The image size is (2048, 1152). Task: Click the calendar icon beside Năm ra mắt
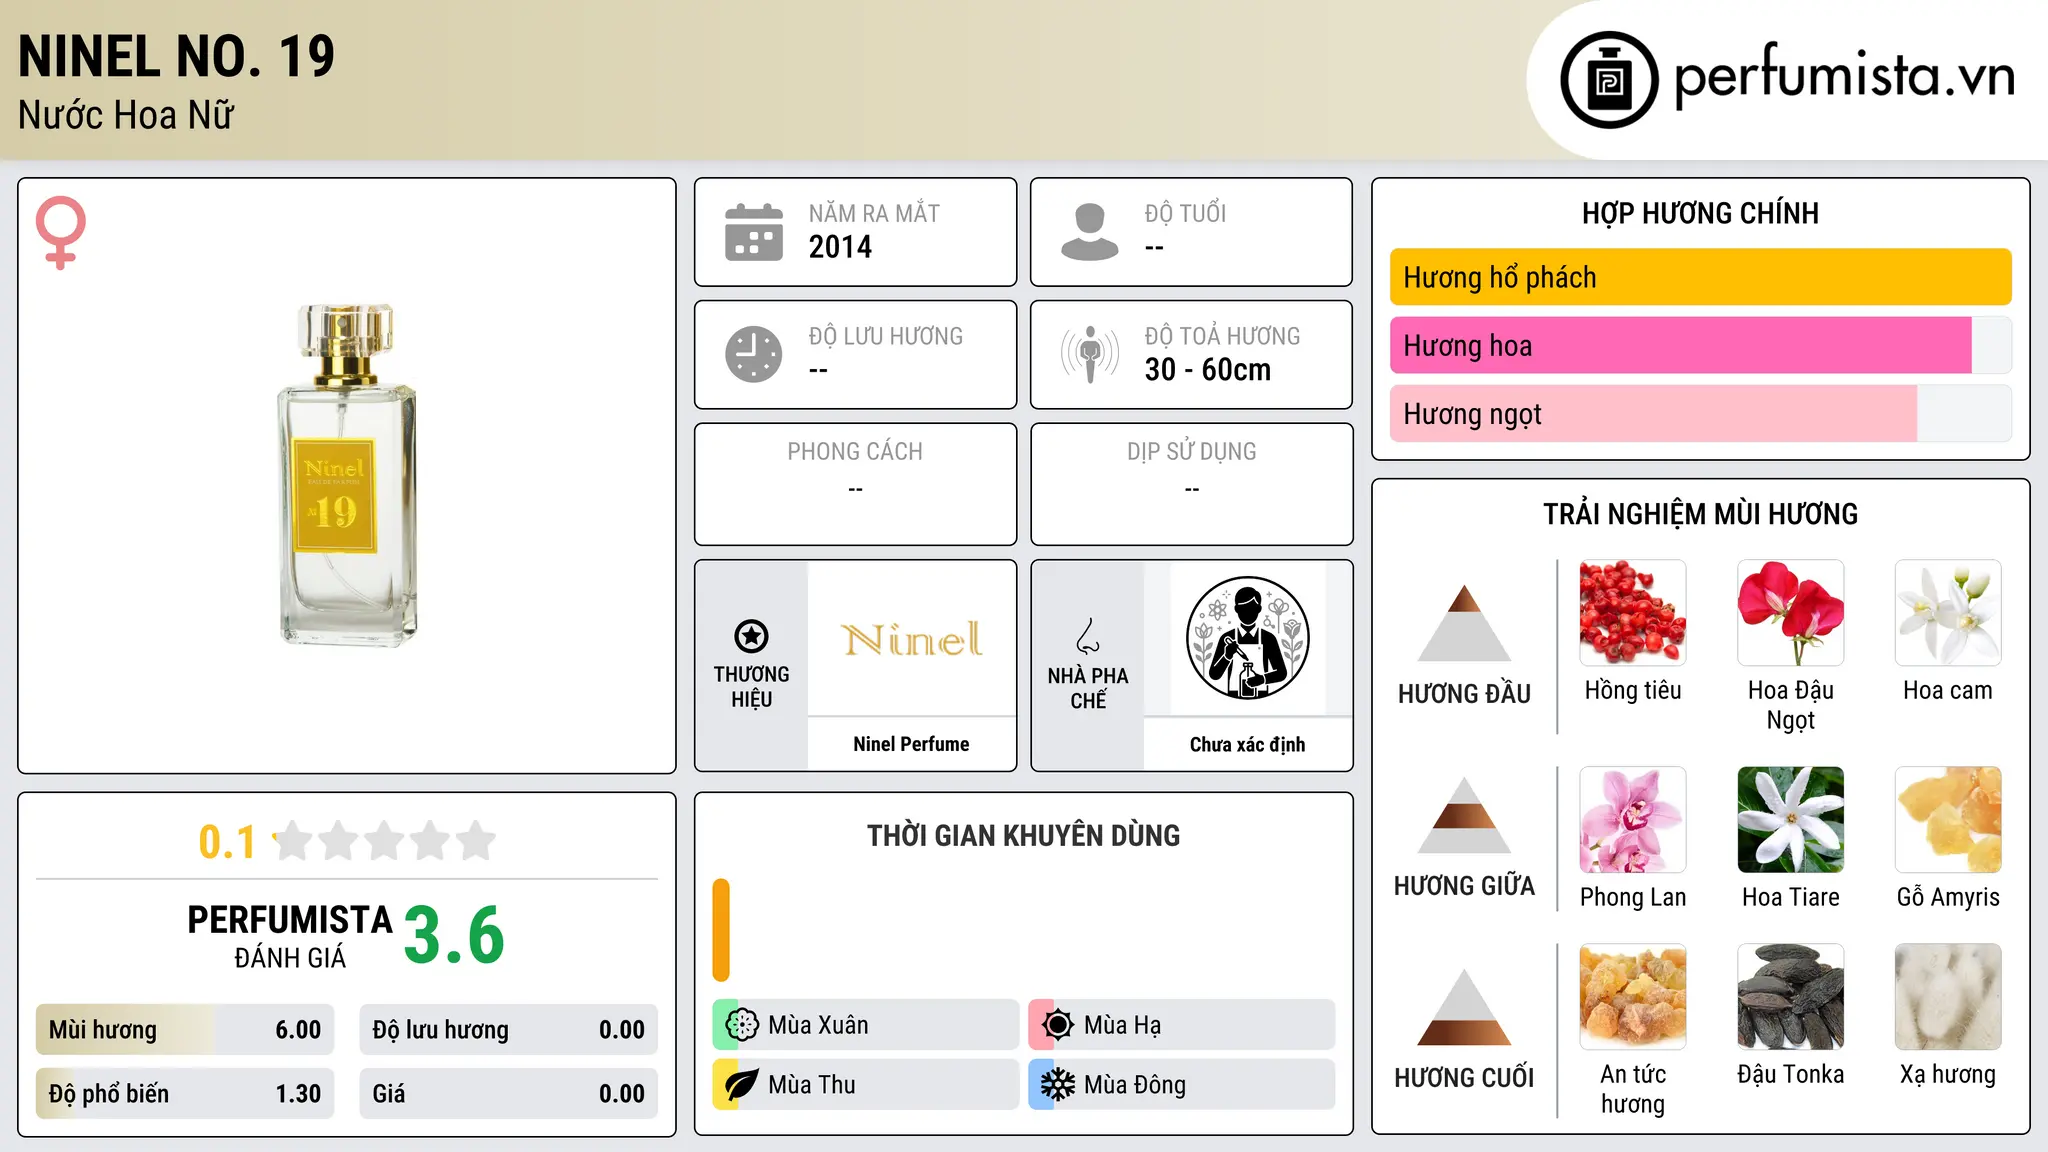coord(754,232)
